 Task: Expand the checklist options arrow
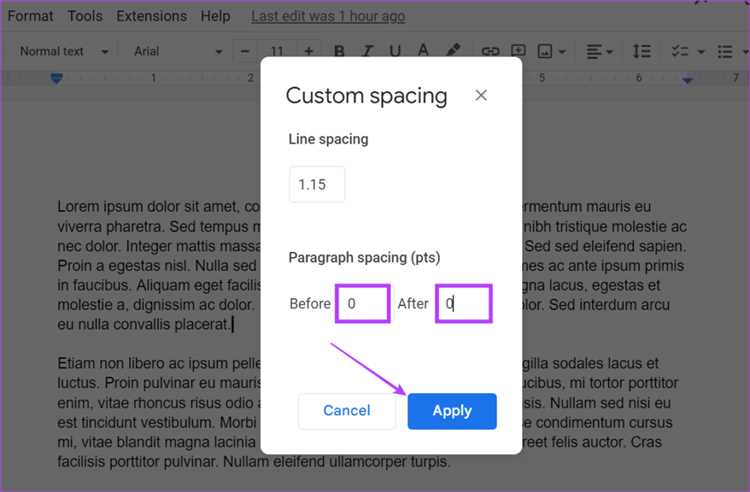pos(701,52)
